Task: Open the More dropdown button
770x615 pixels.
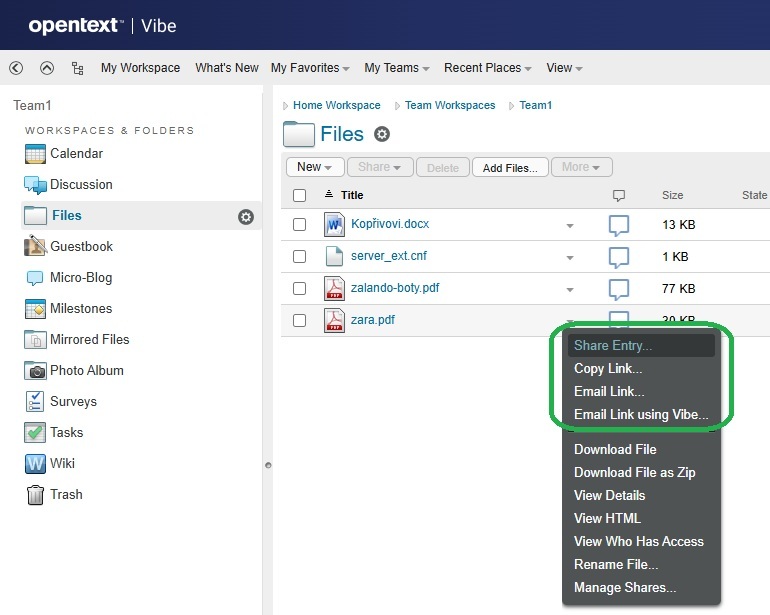Action: (x=581, y=167)
